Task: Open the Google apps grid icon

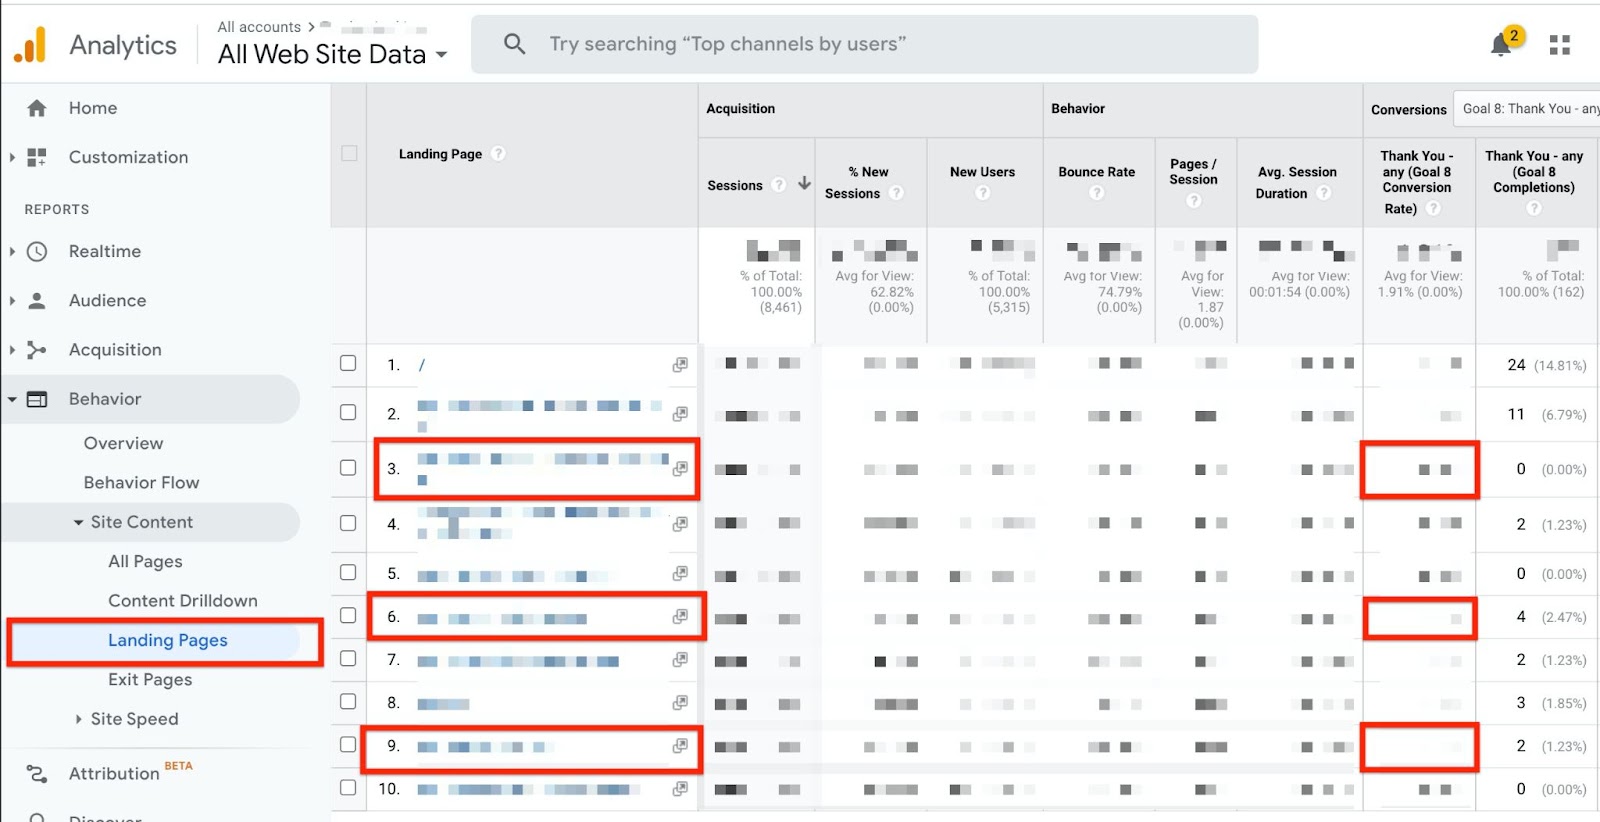Action: 1560,44
